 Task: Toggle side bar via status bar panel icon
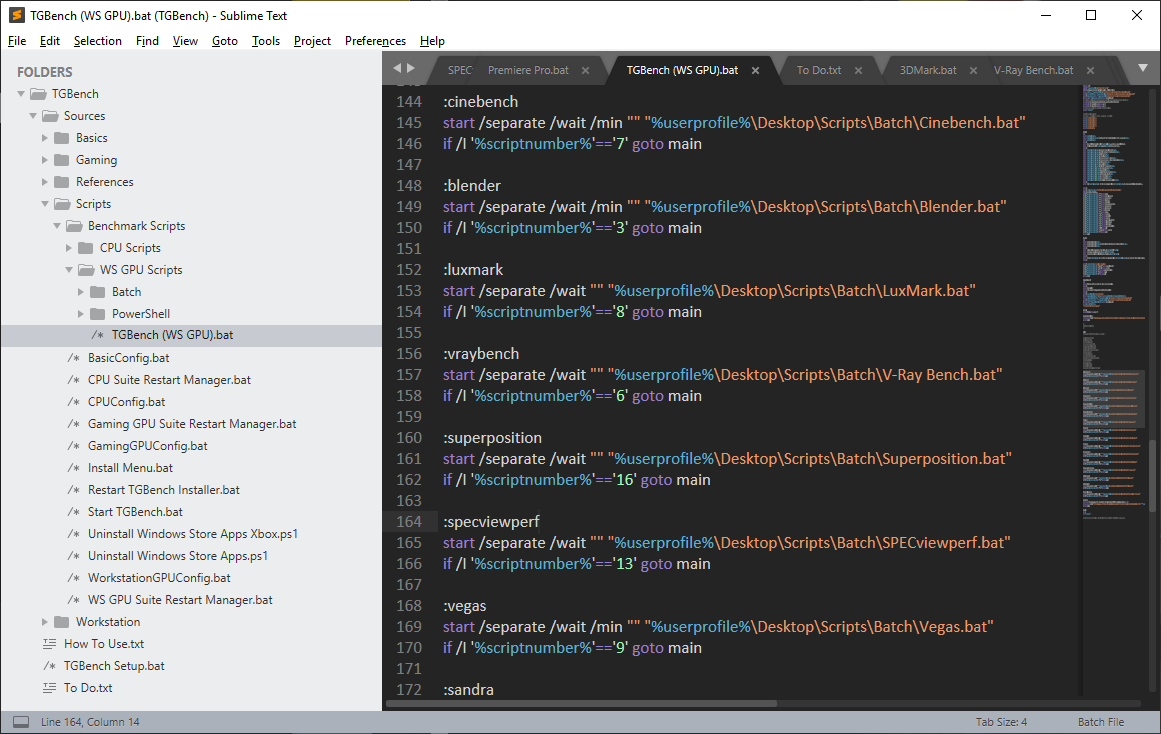21,722
